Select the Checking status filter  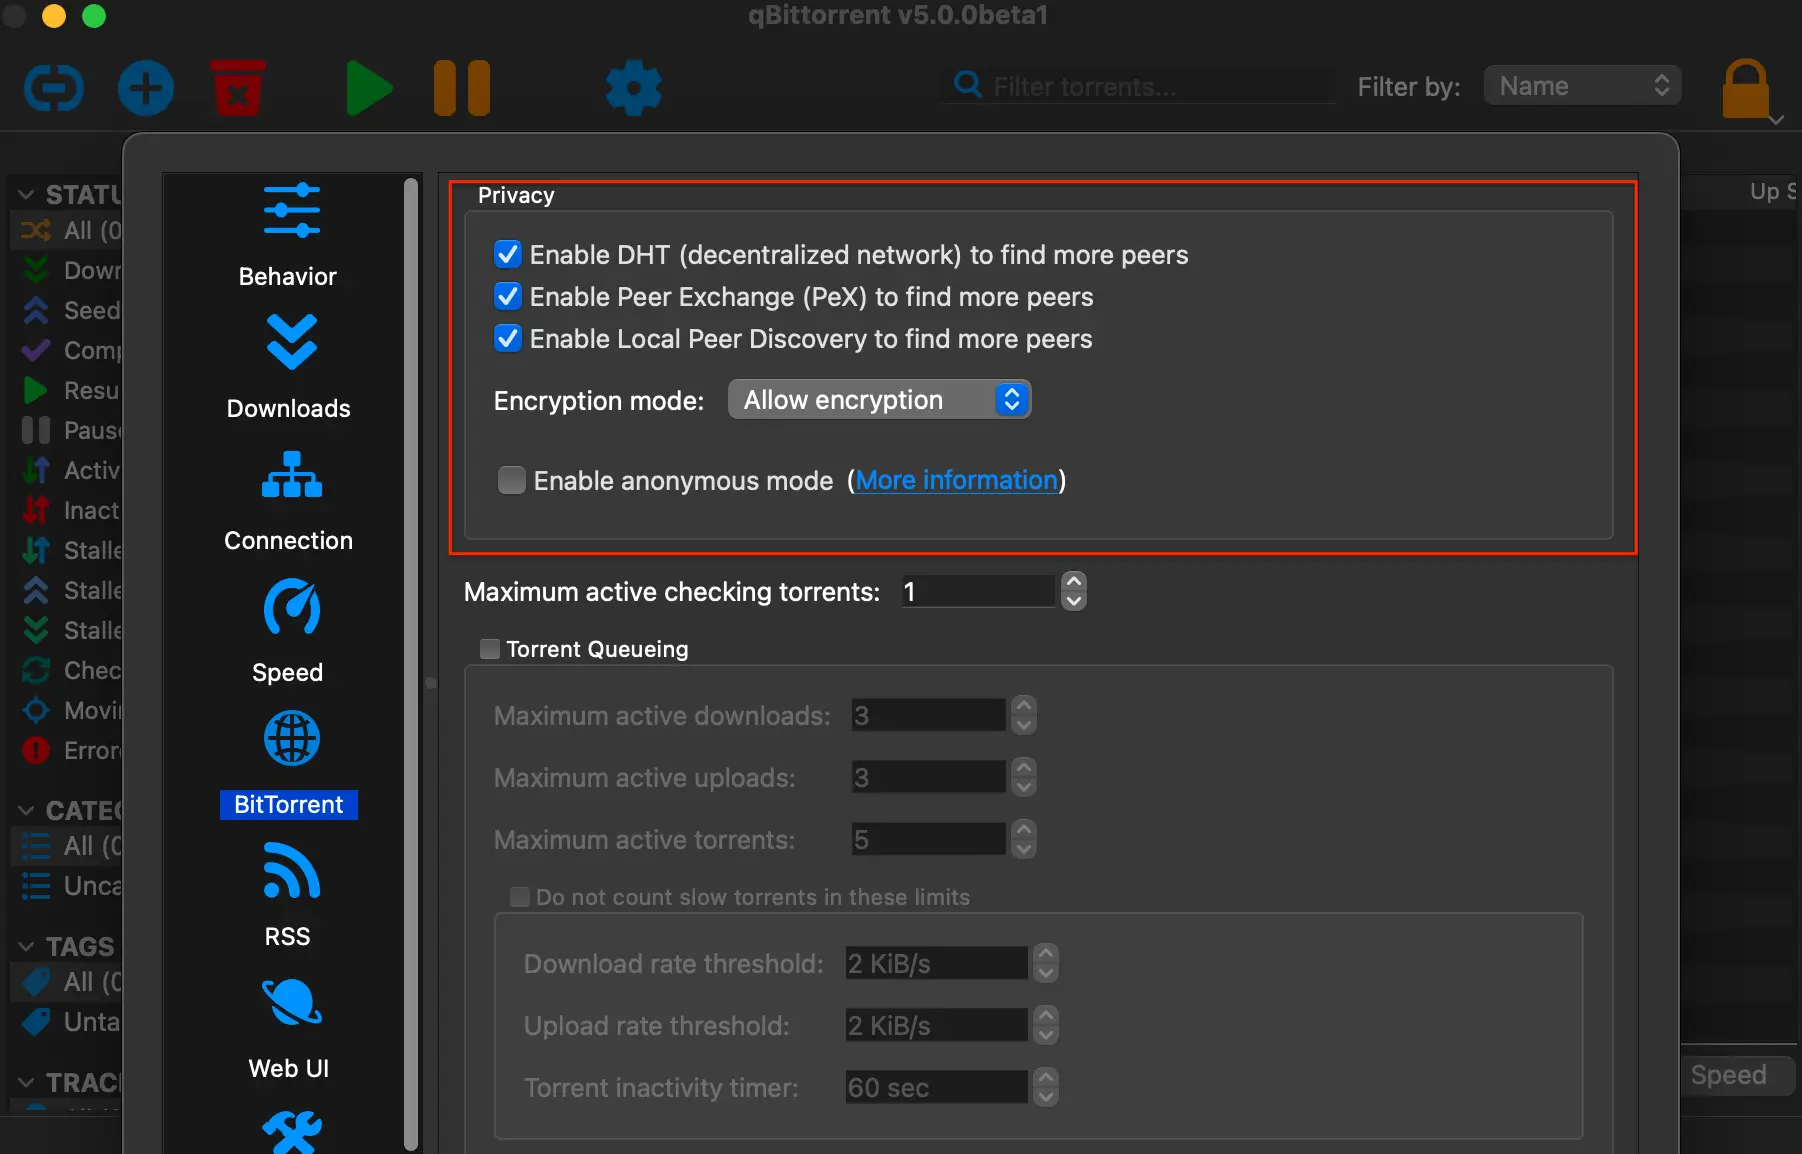[x=67, y=670]
